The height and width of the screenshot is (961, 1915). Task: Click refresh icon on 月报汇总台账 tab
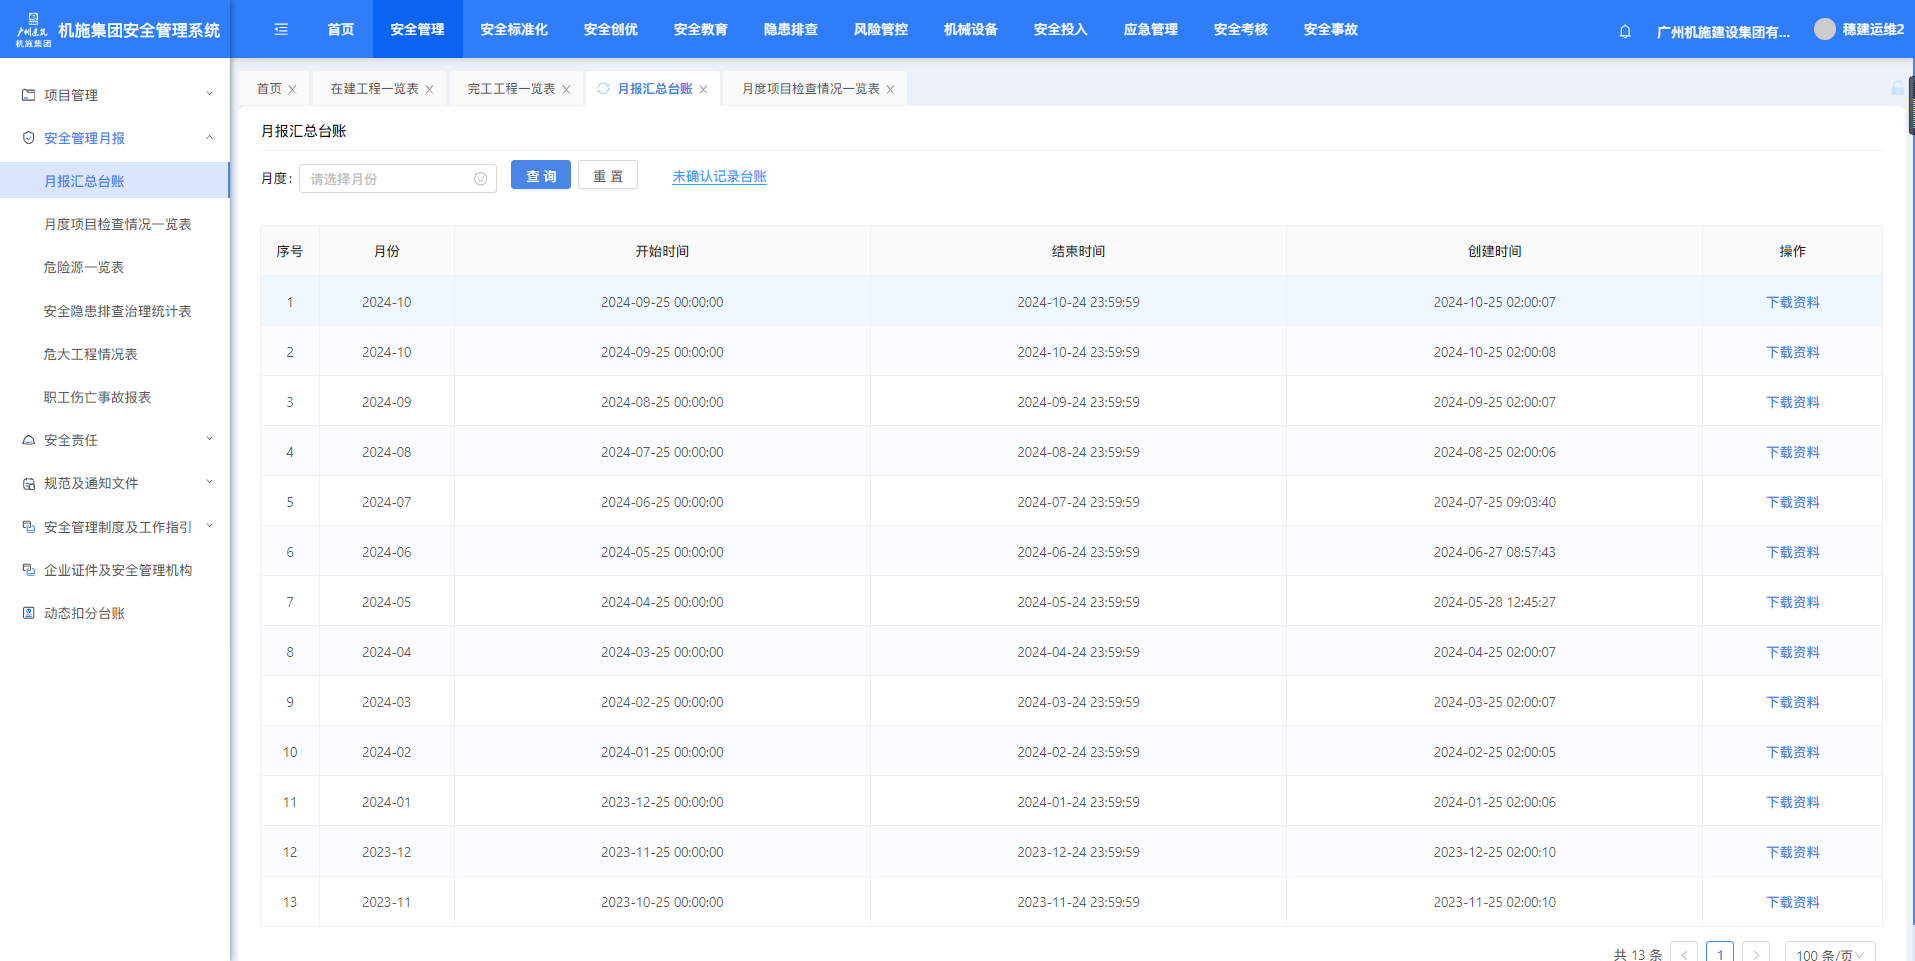[603, 89]
